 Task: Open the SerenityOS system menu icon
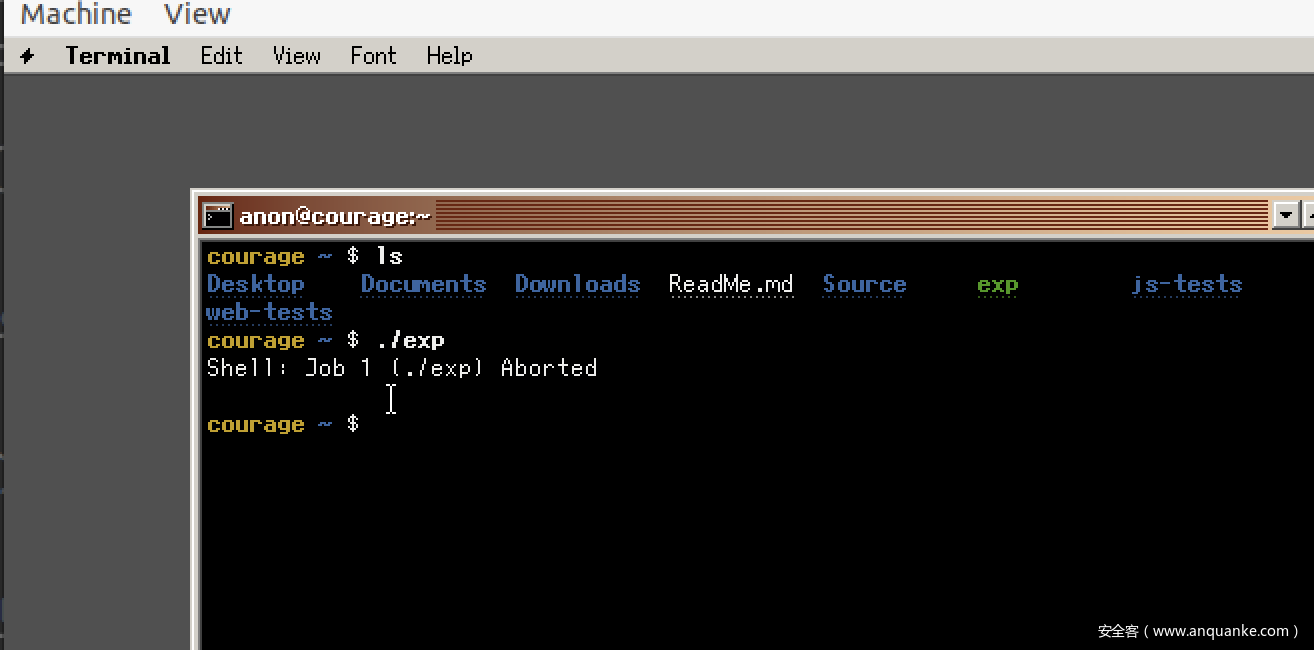click(27, 56)
